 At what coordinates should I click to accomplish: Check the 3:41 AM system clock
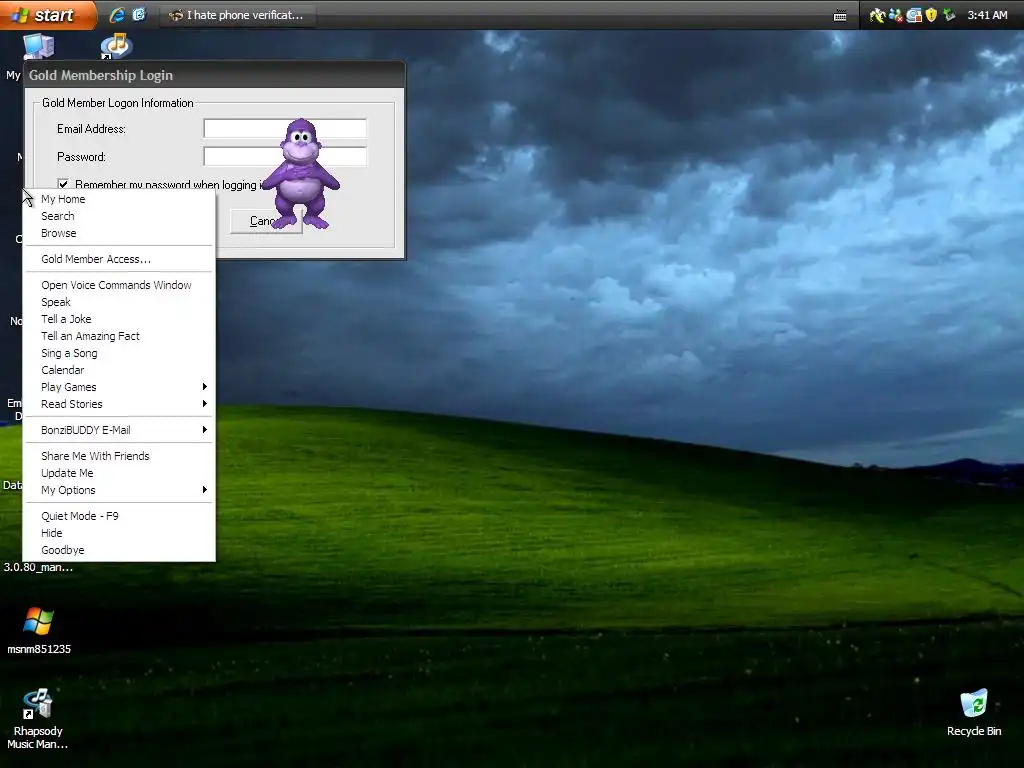987,15
